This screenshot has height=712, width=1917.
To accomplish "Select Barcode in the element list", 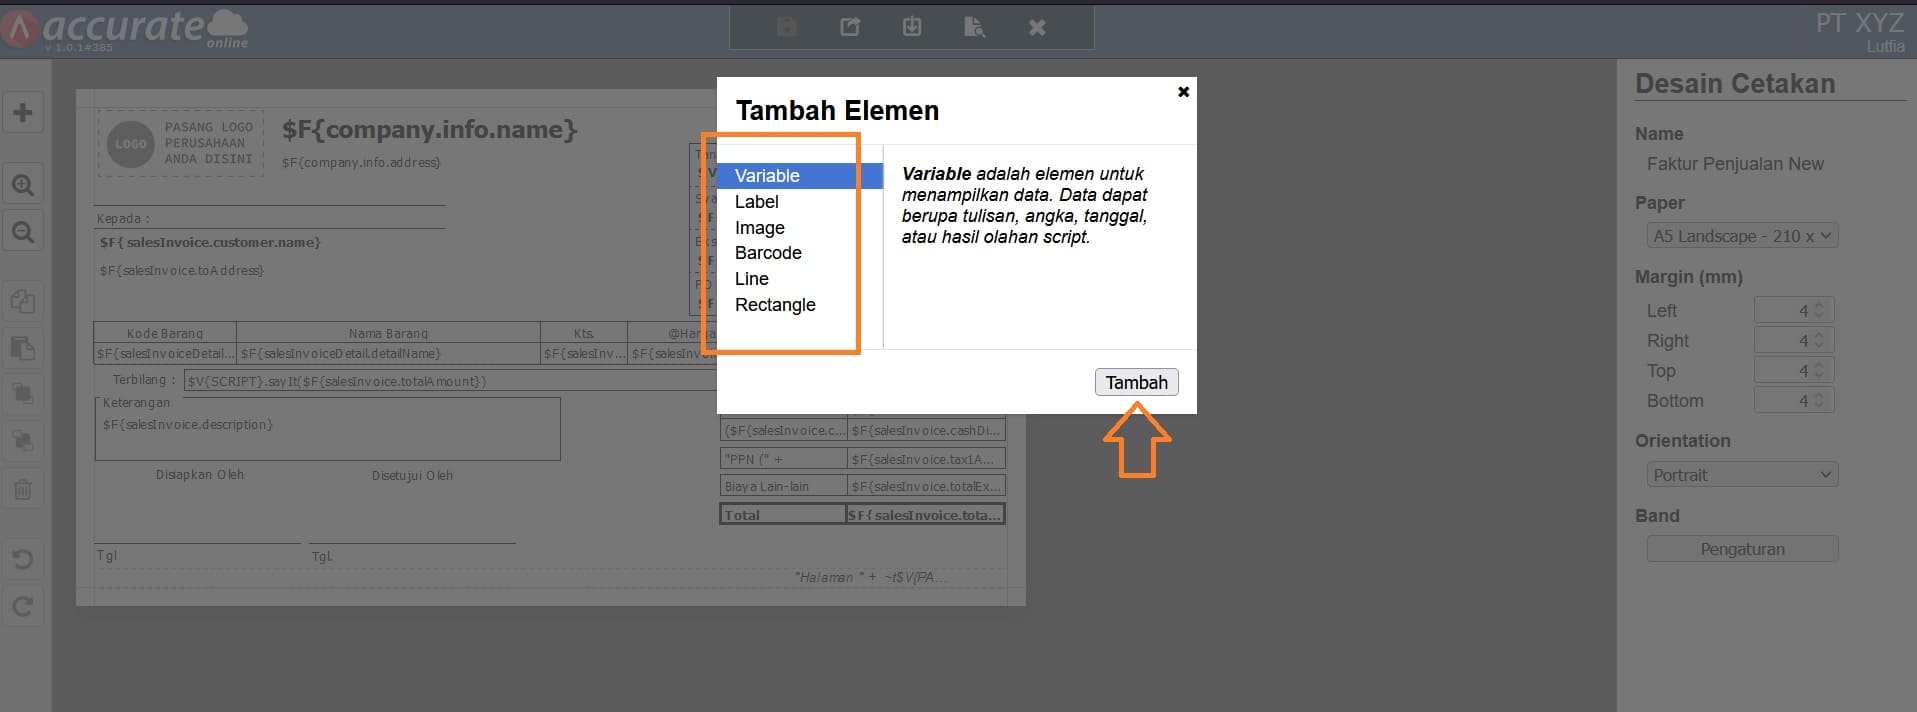I will pyautogui.click(x=768, y=253).
